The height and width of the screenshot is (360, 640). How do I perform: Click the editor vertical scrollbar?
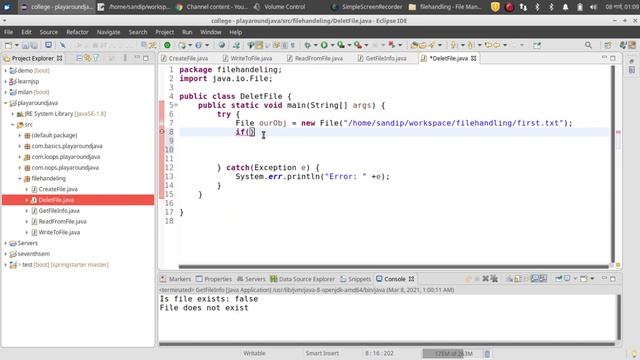click(612, 163)
